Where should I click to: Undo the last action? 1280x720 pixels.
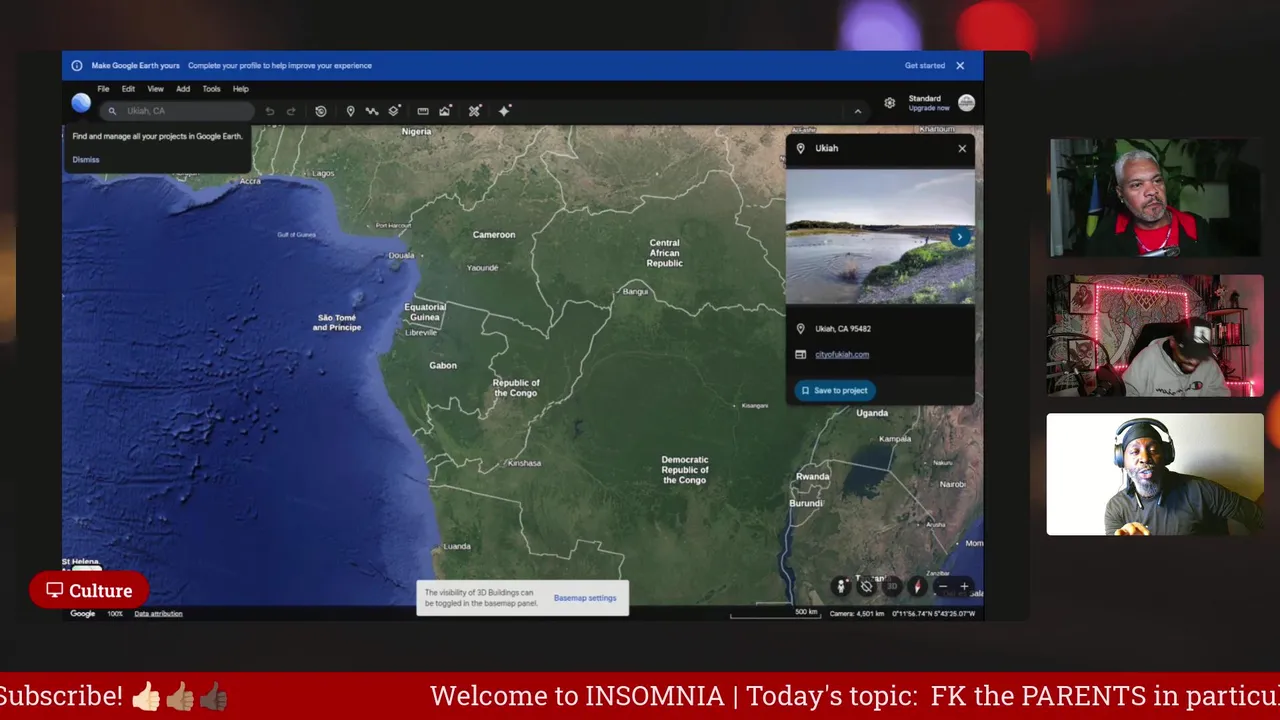(270, 111)
